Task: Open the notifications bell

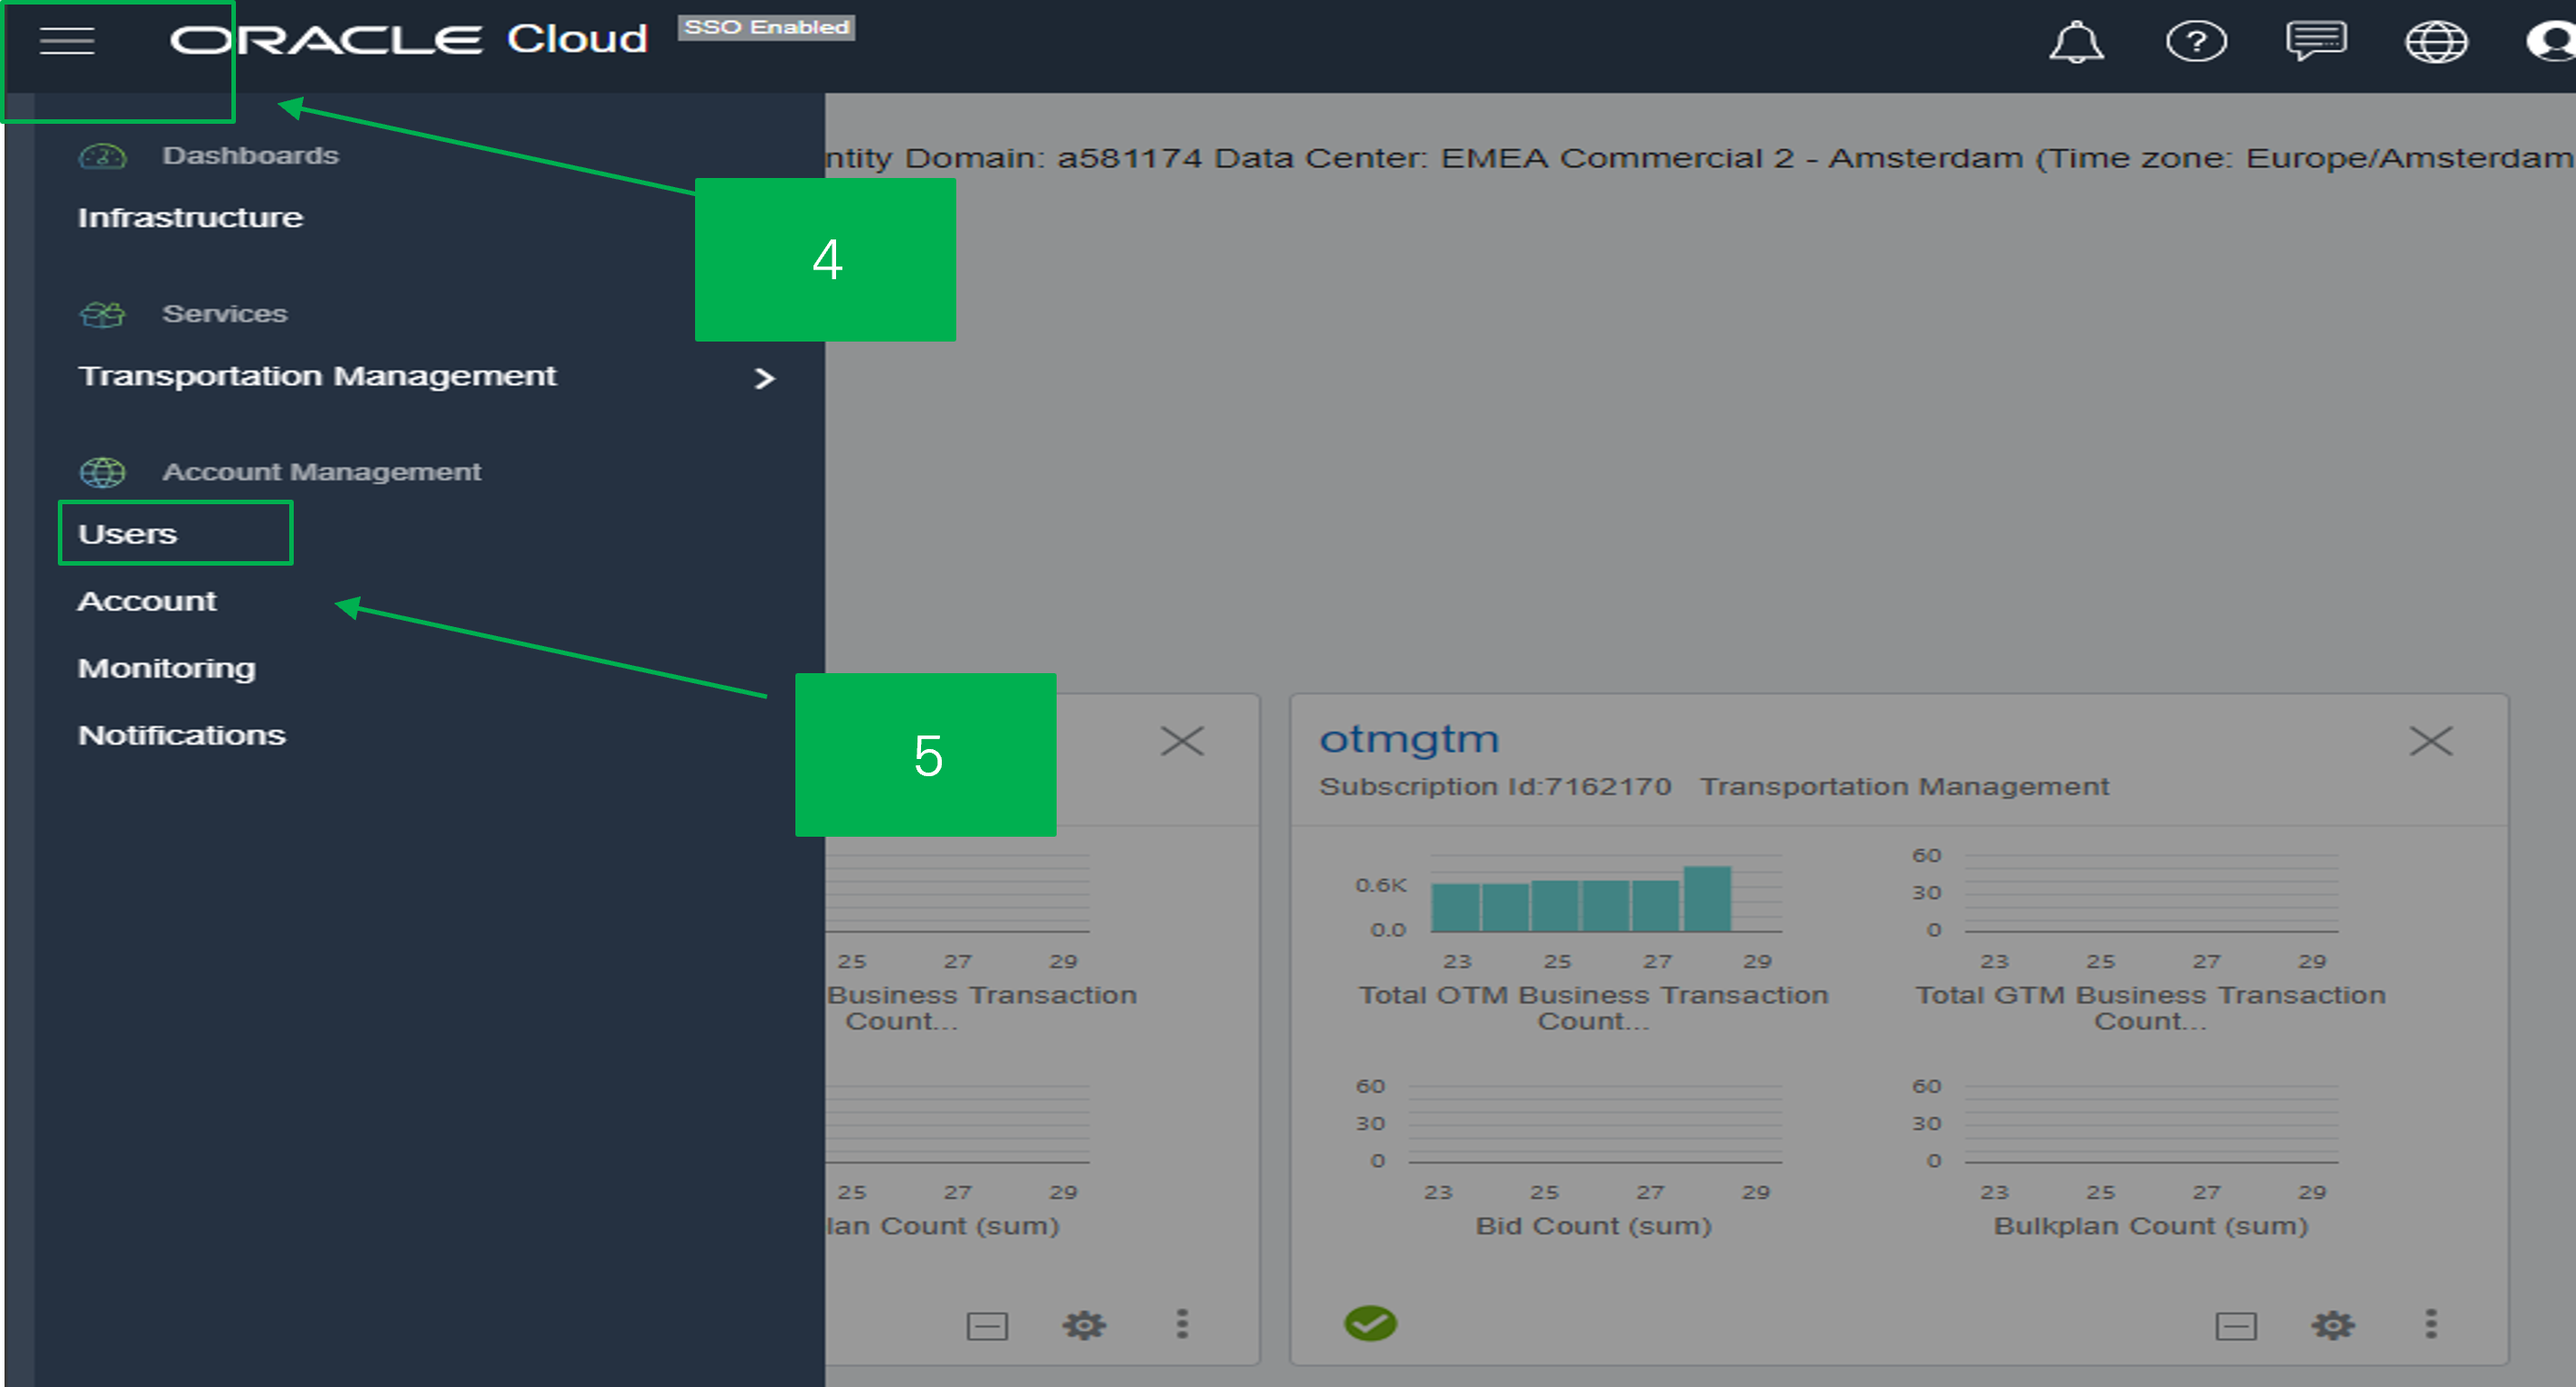Action: point(2076,42)
